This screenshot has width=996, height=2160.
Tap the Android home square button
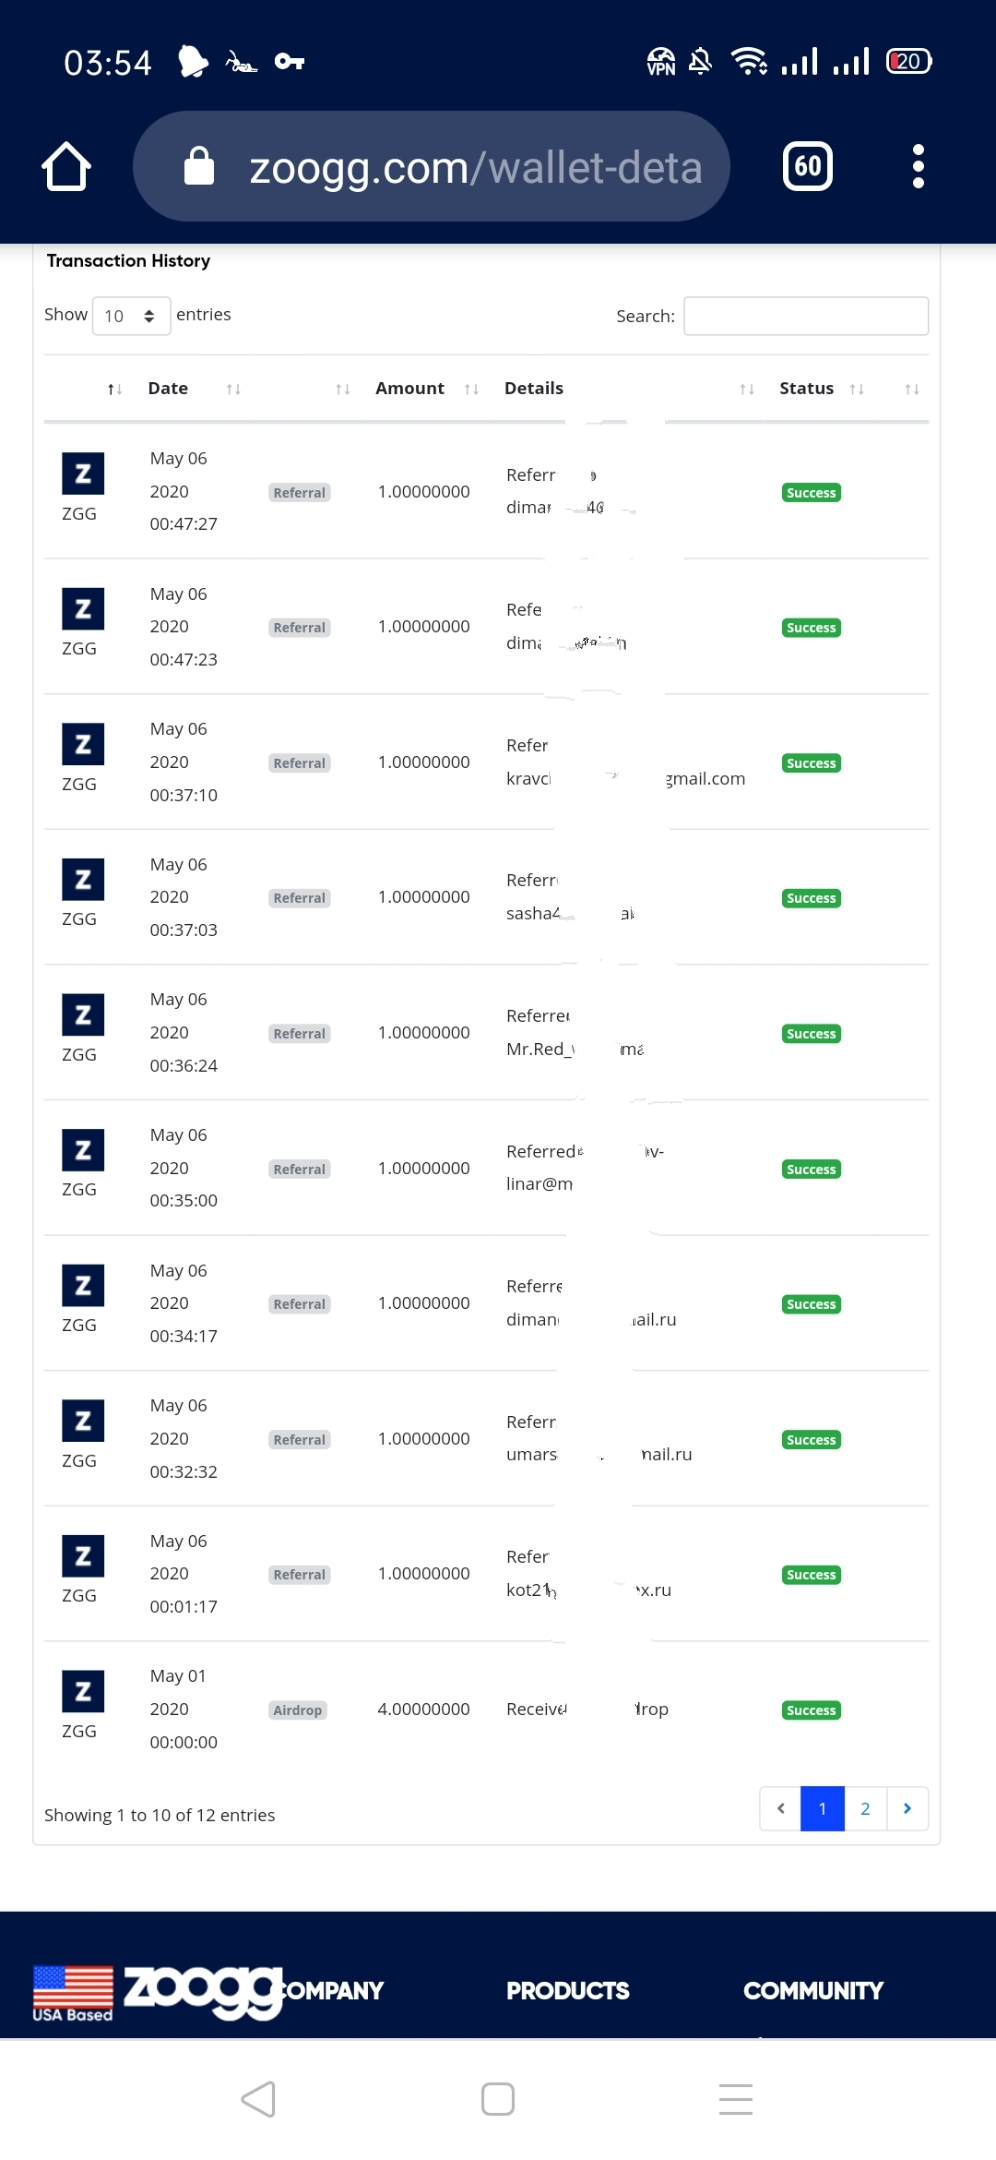pyautogui.click(x=497, y=2098)
